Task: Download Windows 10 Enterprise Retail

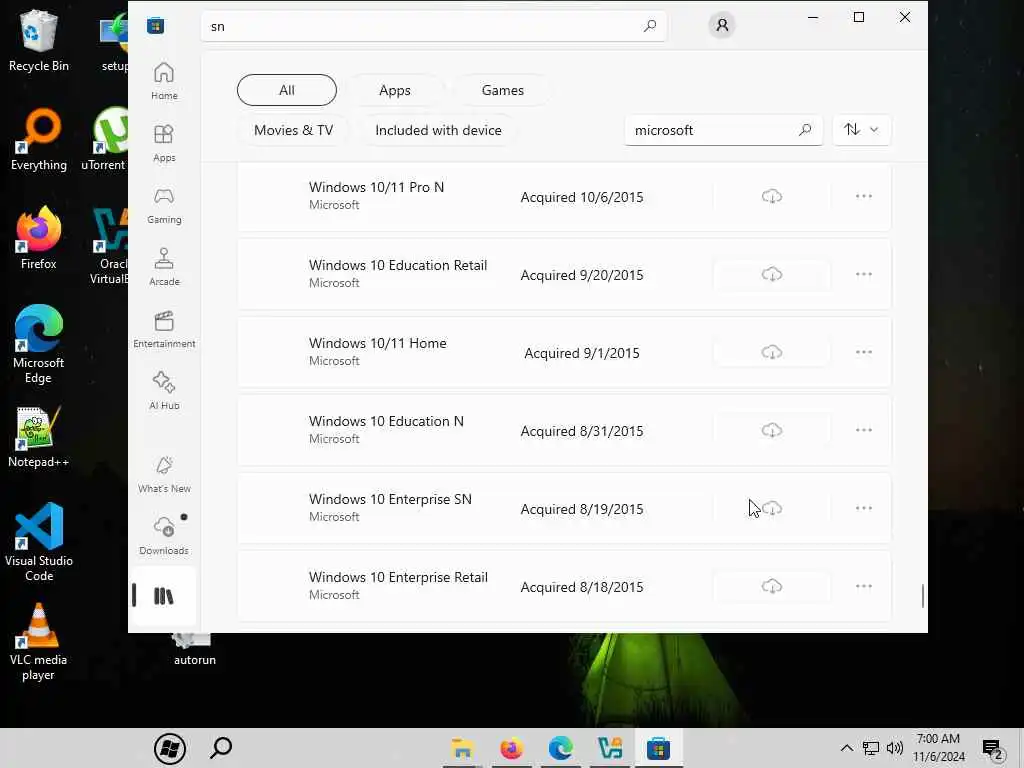Action: point(772,586)
